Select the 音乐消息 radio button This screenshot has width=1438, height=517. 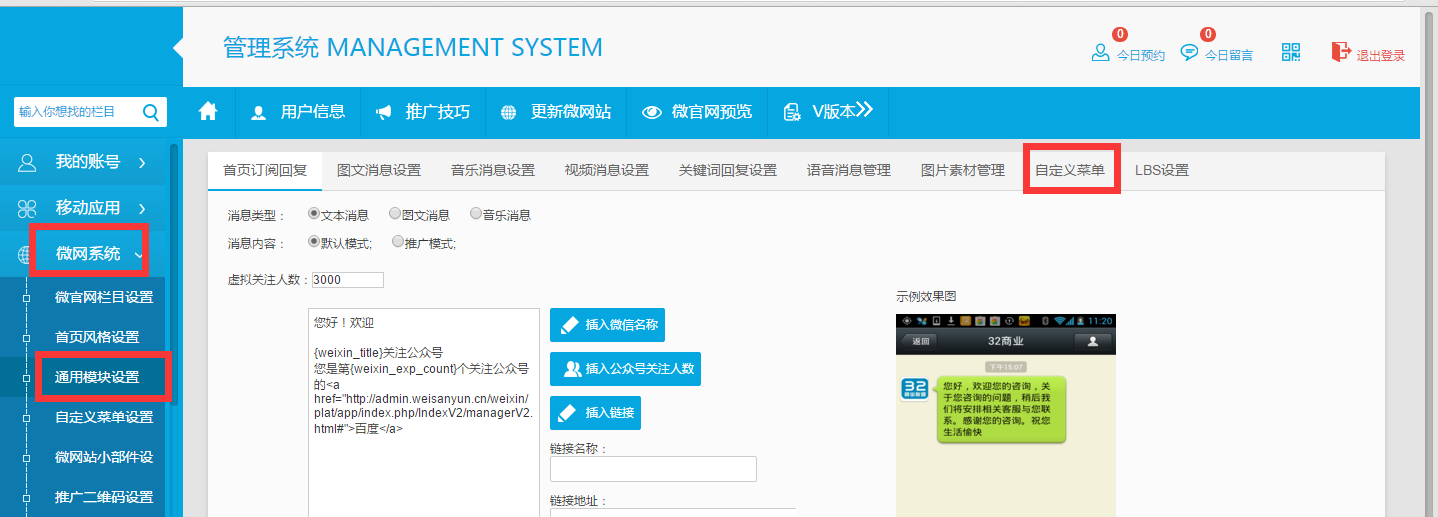pyautogui.click(x=476, y=214)
